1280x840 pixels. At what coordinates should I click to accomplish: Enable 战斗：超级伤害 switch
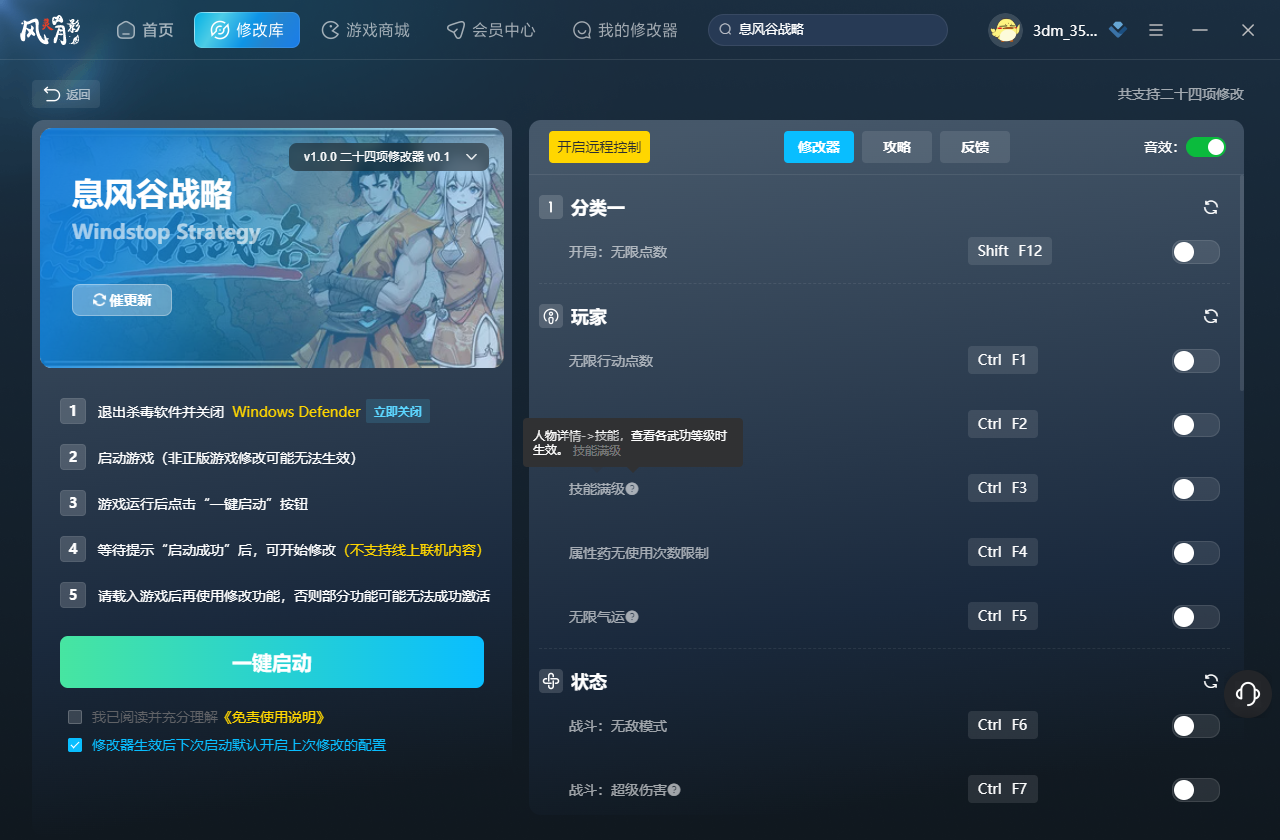1195,790
